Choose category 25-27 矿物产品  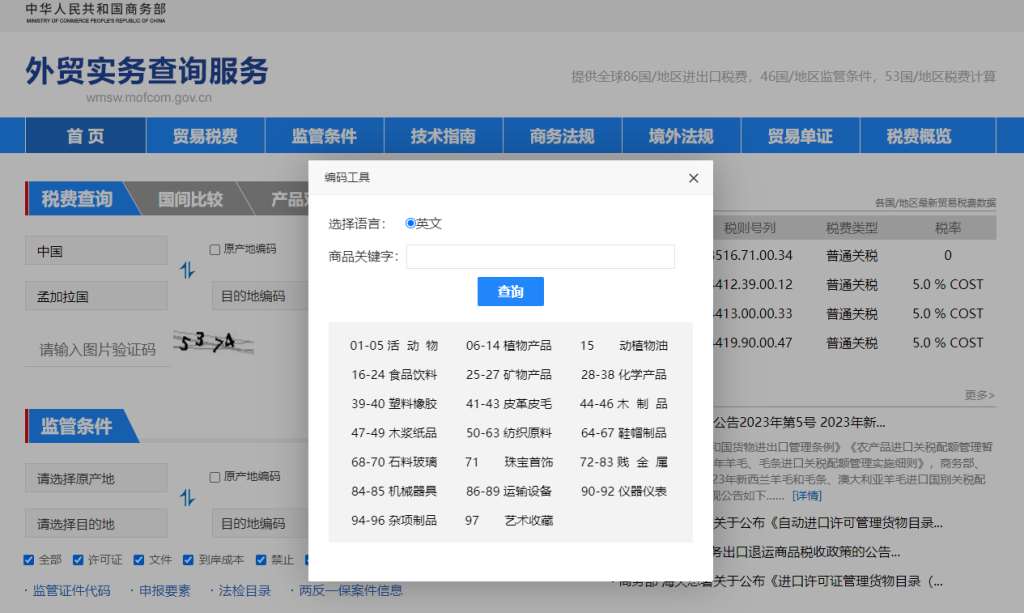509,375
